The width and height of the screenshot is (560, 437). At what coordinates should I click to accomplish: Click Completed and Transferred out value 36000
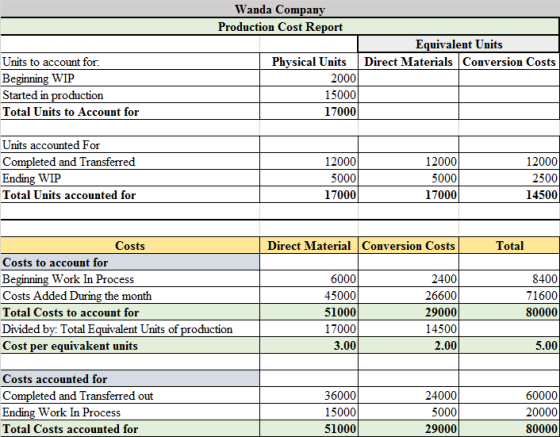point(340,396)
